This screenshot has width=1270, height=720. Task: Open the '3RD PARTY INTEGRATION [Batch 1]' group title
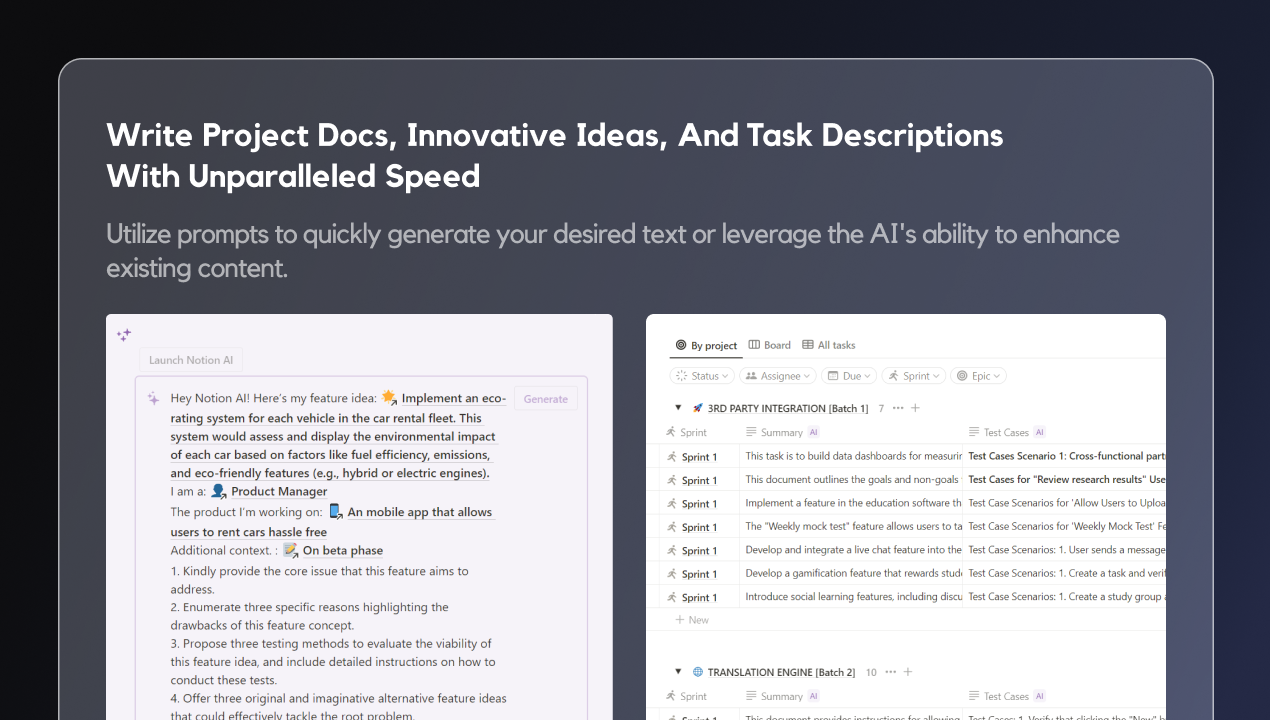point(788,408)
